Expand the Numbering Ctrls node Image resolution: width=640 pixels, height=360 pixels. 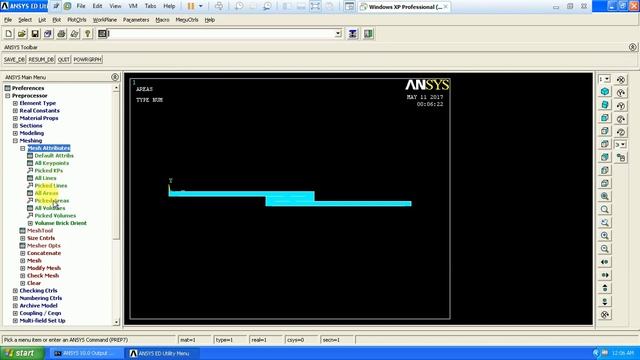15,298
